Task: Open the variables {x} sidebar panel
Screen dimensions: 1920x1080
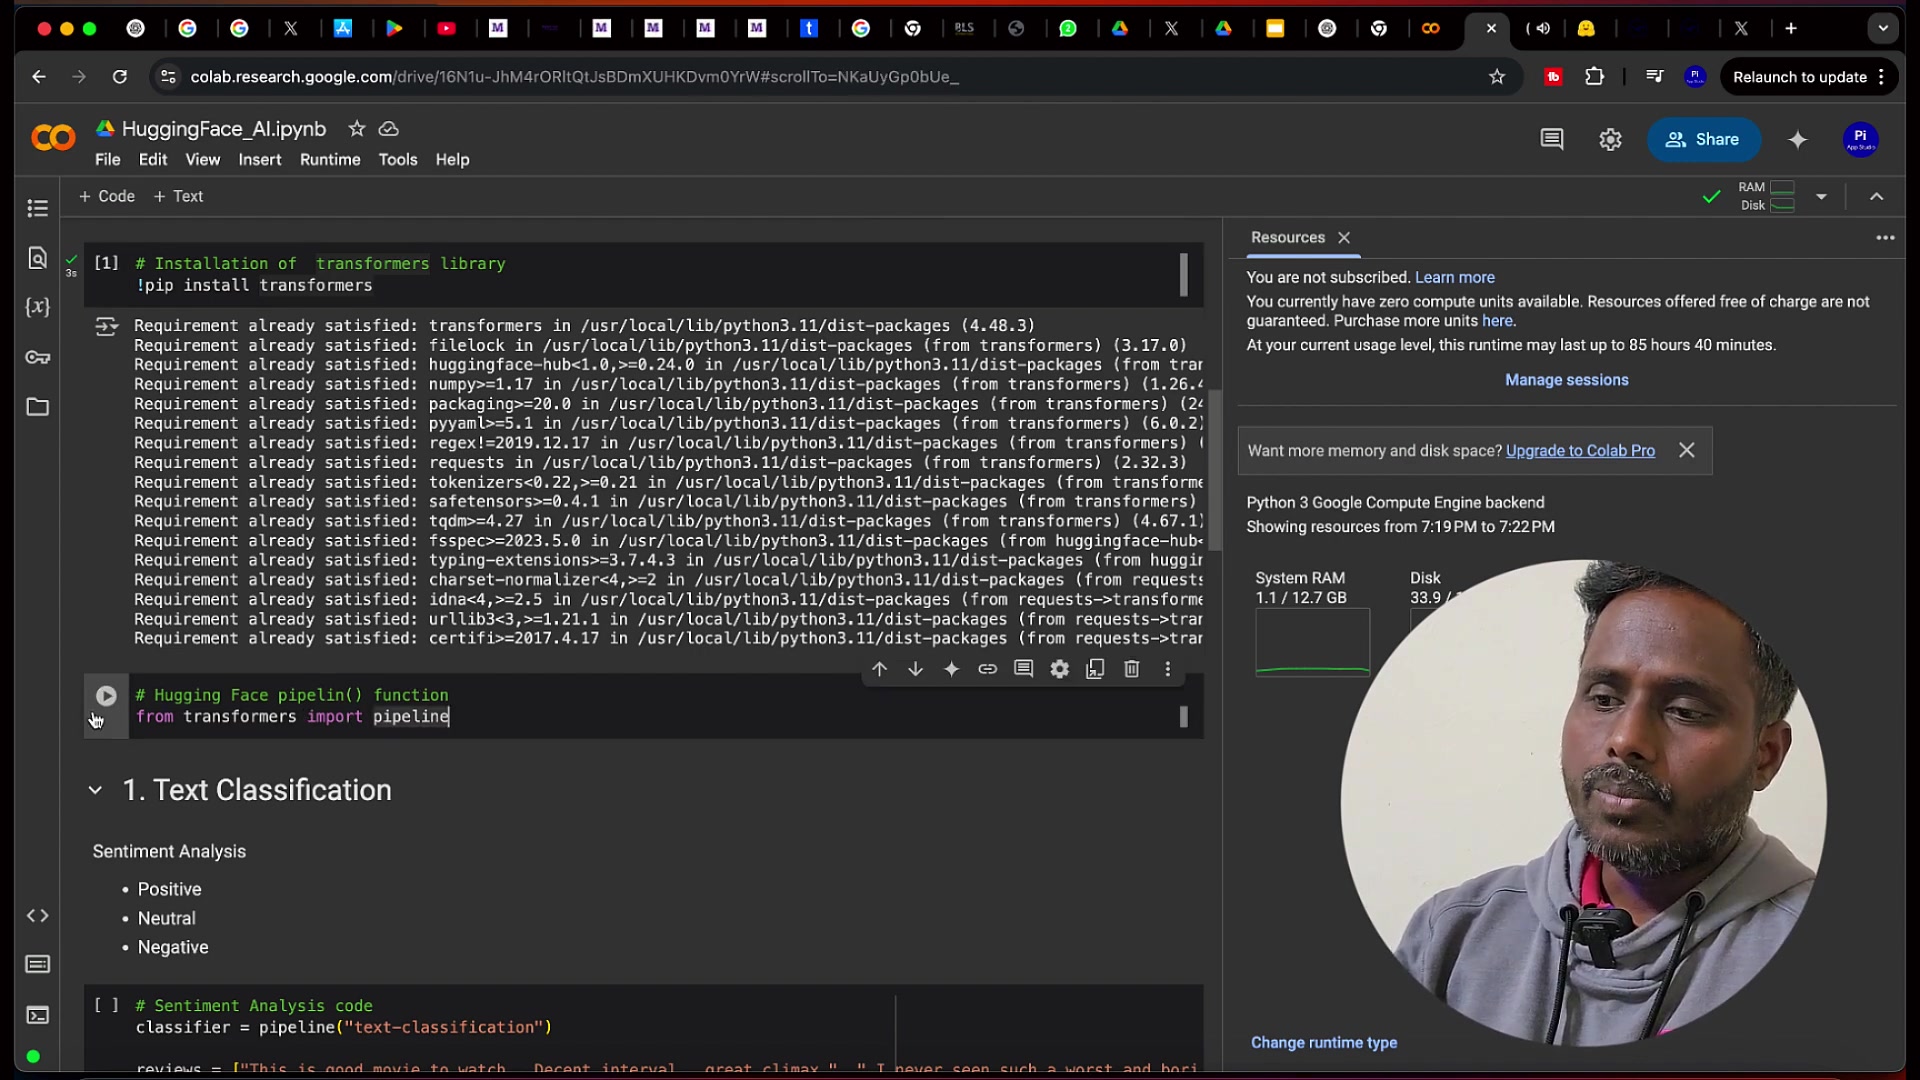Action: (x=37, y=307)
